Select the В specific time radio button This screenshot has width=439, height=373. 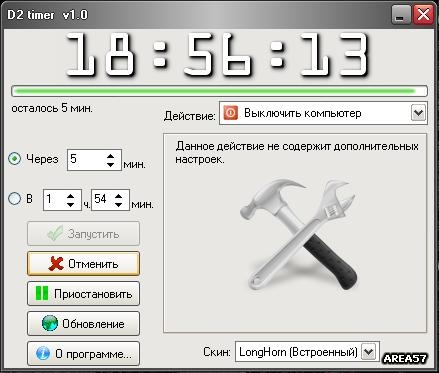[x=14, y=199]
